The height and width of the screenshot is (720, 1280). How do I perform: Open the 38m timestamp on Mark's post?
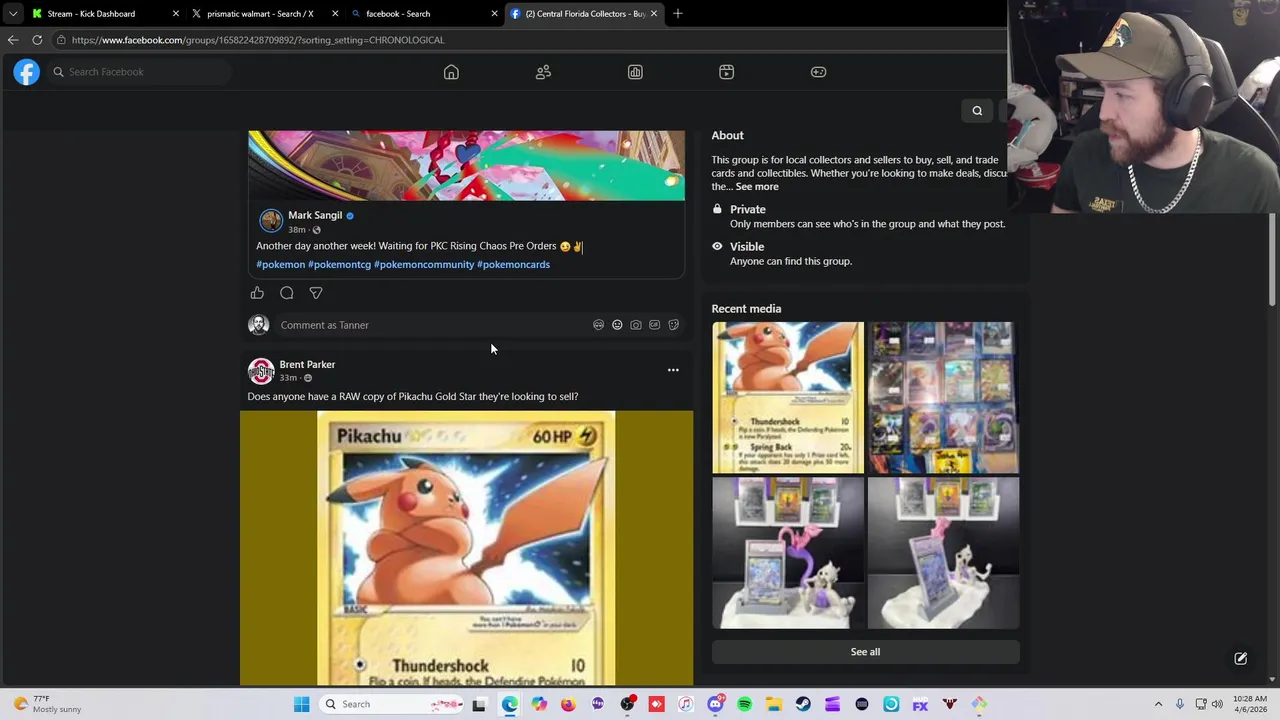(x=297, y=230)
